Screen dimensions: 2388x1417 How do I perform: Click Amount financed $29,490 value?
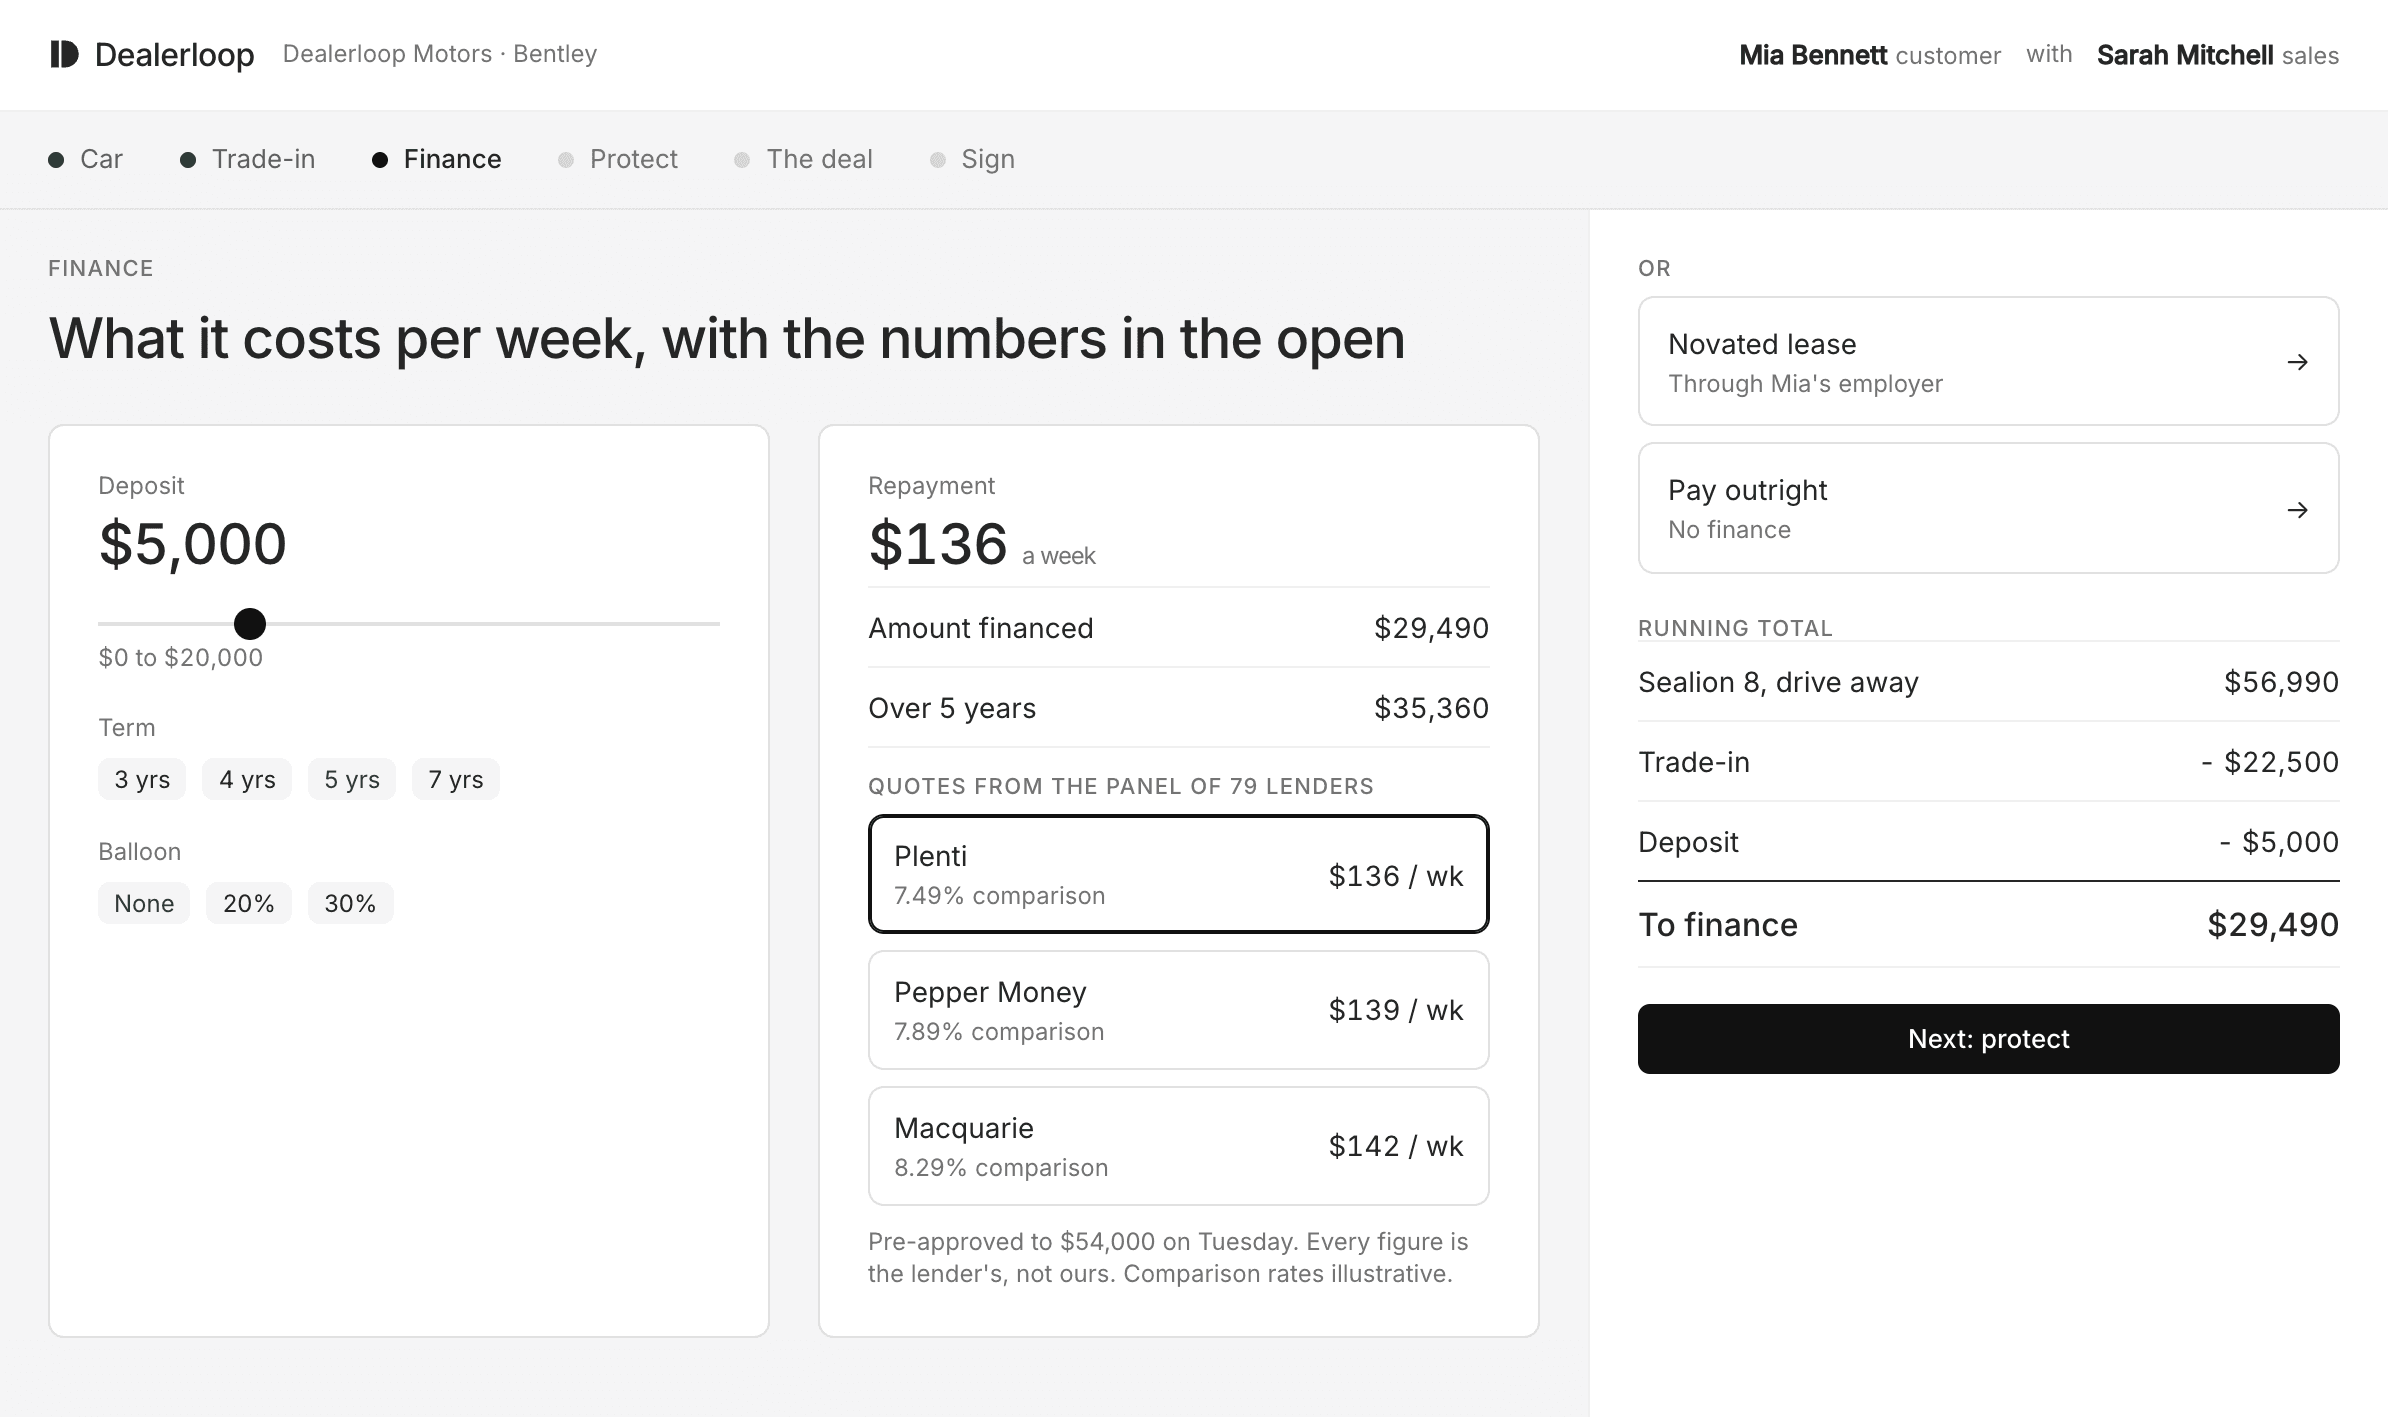[1431, 628]
